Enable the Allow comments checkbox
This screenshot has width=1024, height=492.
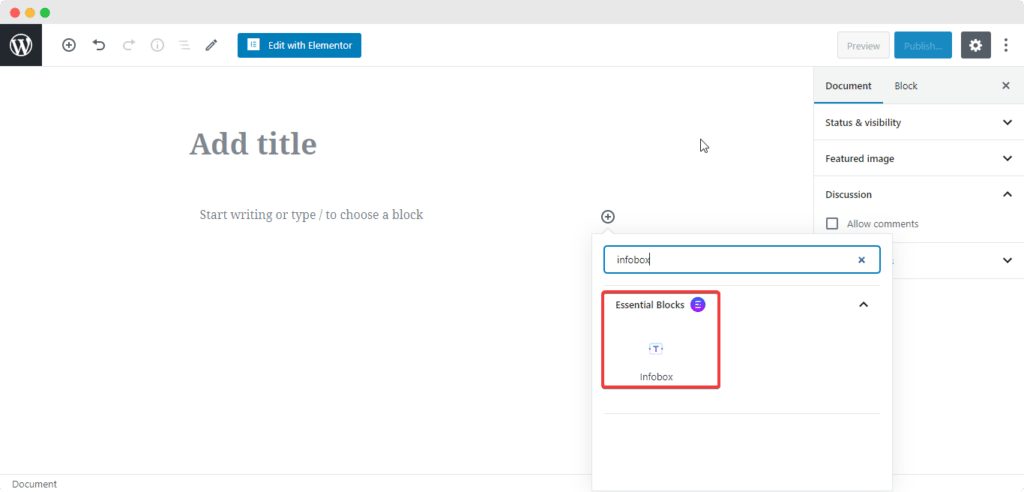[x=832, y=224]
